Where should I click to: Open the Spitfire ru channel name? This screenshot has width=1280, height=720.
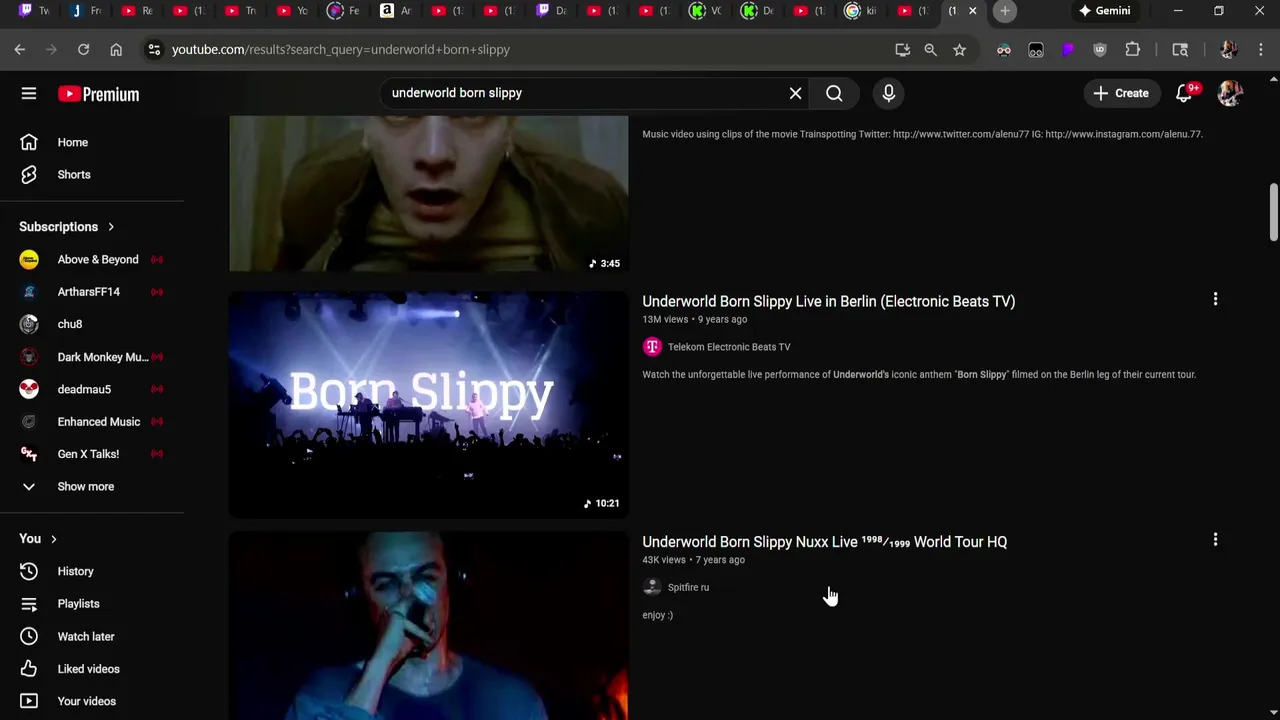(x=688, y=587)
